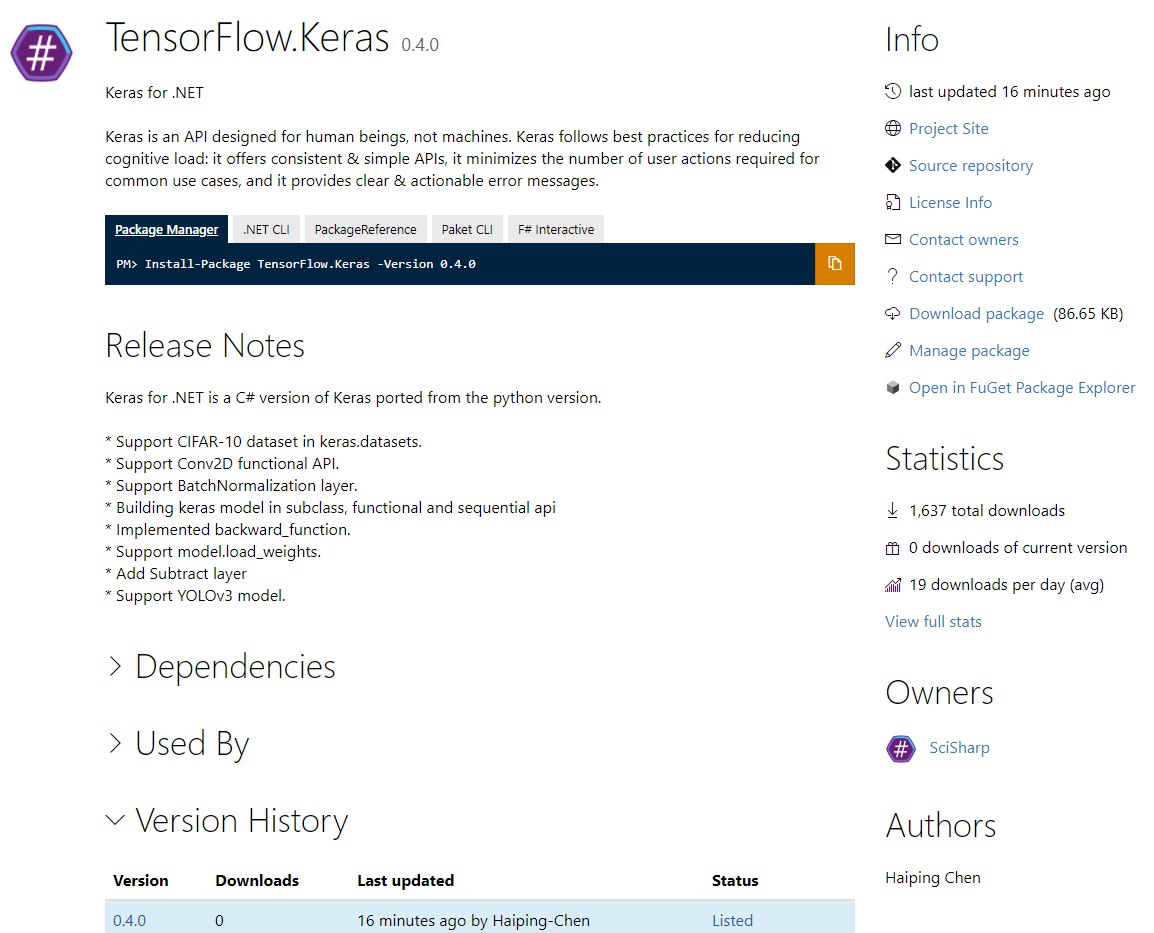Open in FuGet Package Explorer link

[1022, 388]
